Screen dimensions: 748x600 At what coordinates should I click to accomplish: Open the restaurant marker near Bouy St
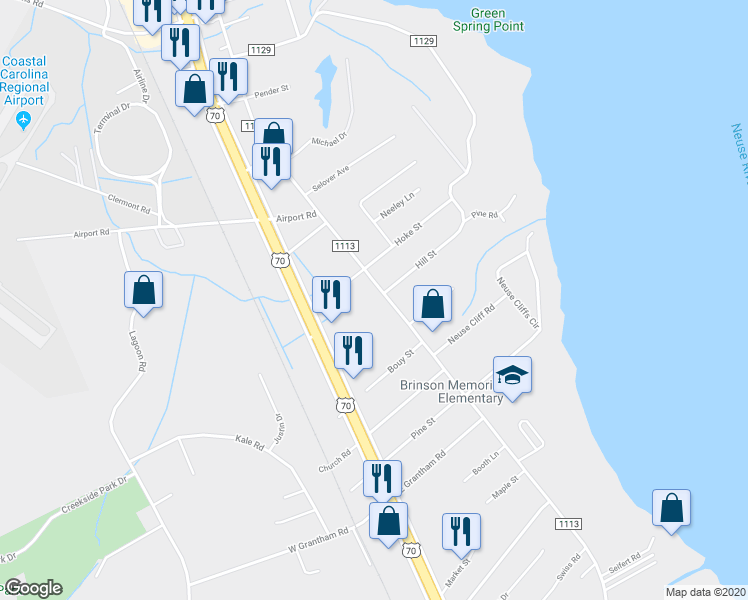tap(353, 352)
